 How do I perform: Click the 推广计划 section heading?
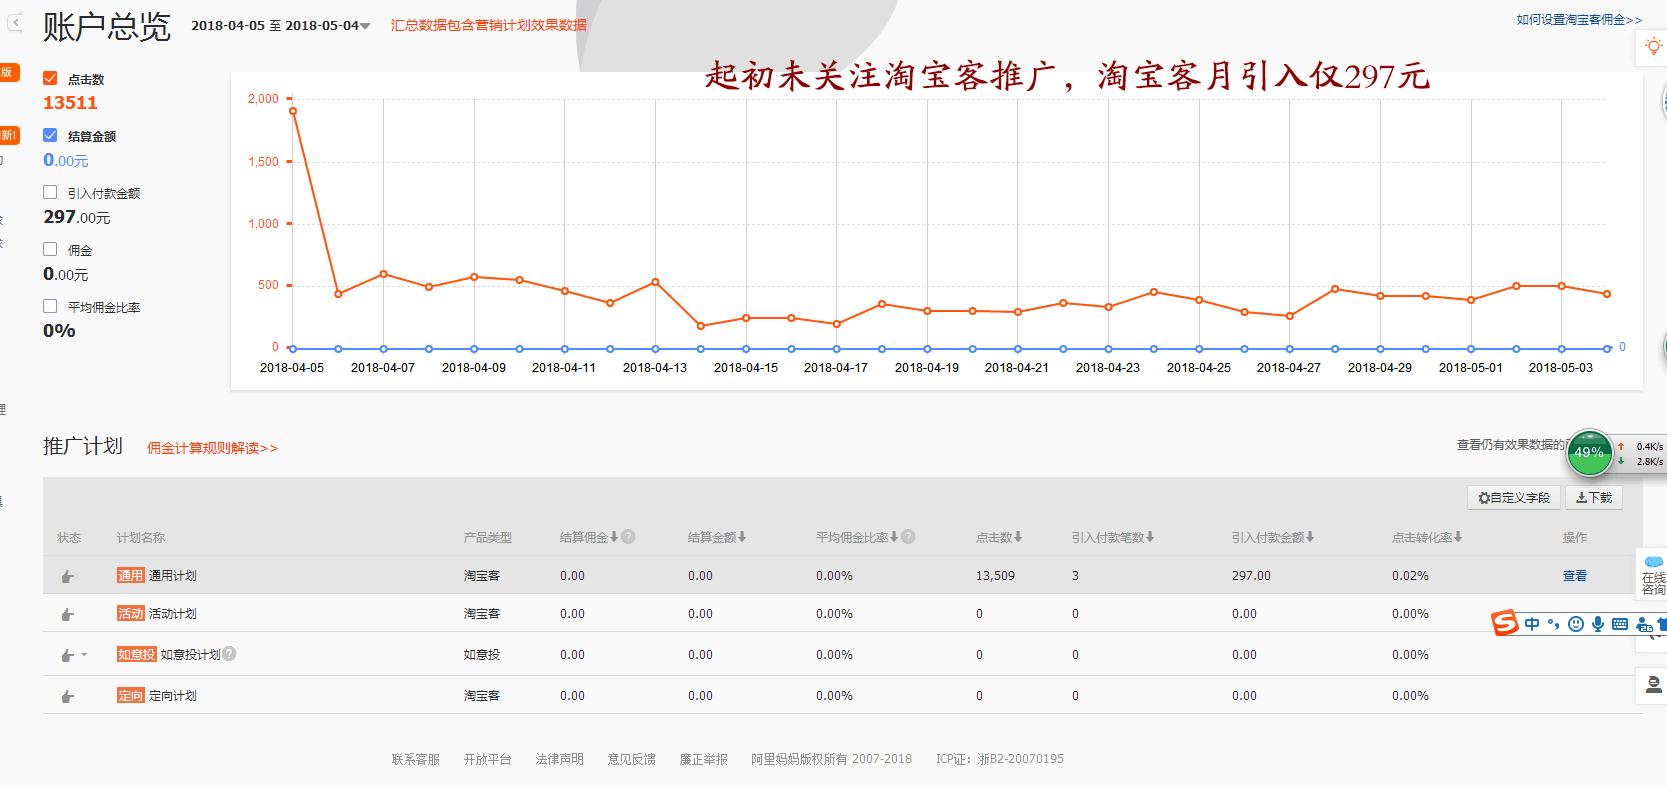coord(83,446)
